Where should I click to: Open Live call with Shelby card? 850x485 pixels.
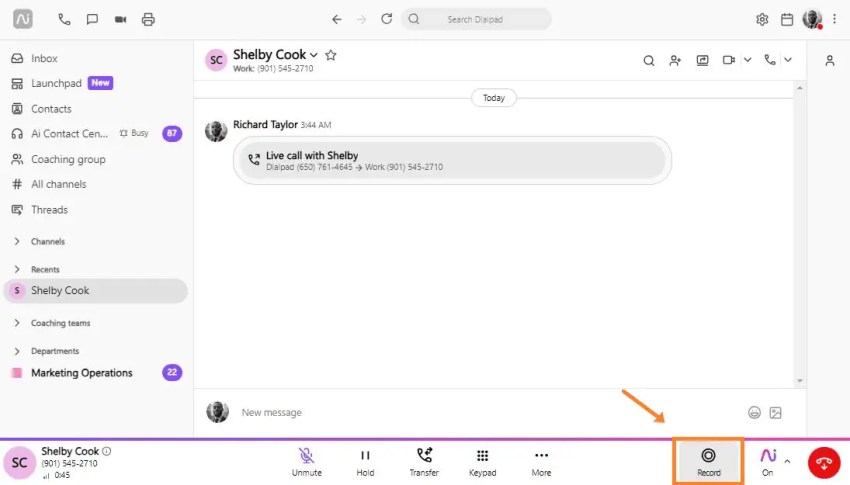tap(453, 160)
